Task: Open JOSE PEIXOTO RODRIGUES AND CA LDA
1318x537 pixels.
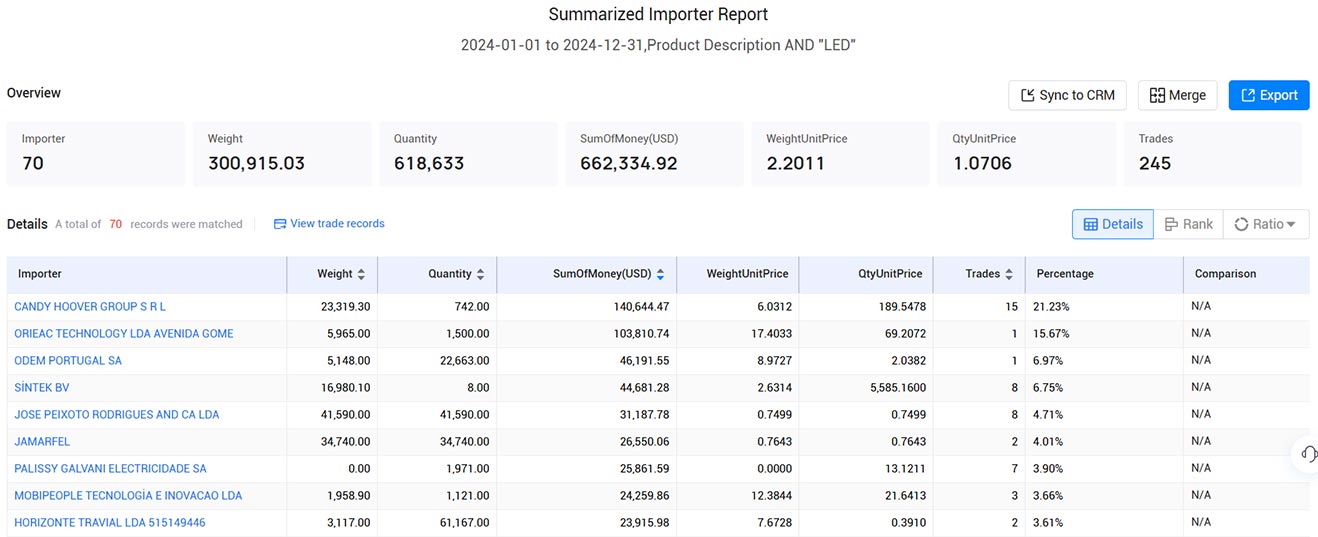Action: coord(116,414)
